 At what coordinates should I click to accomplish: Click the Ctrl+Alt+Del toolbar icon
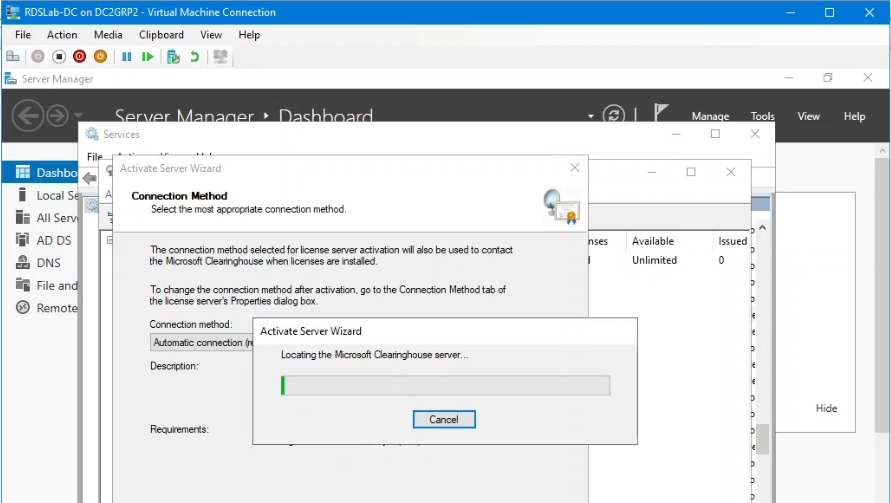click(x=13, y=57)
